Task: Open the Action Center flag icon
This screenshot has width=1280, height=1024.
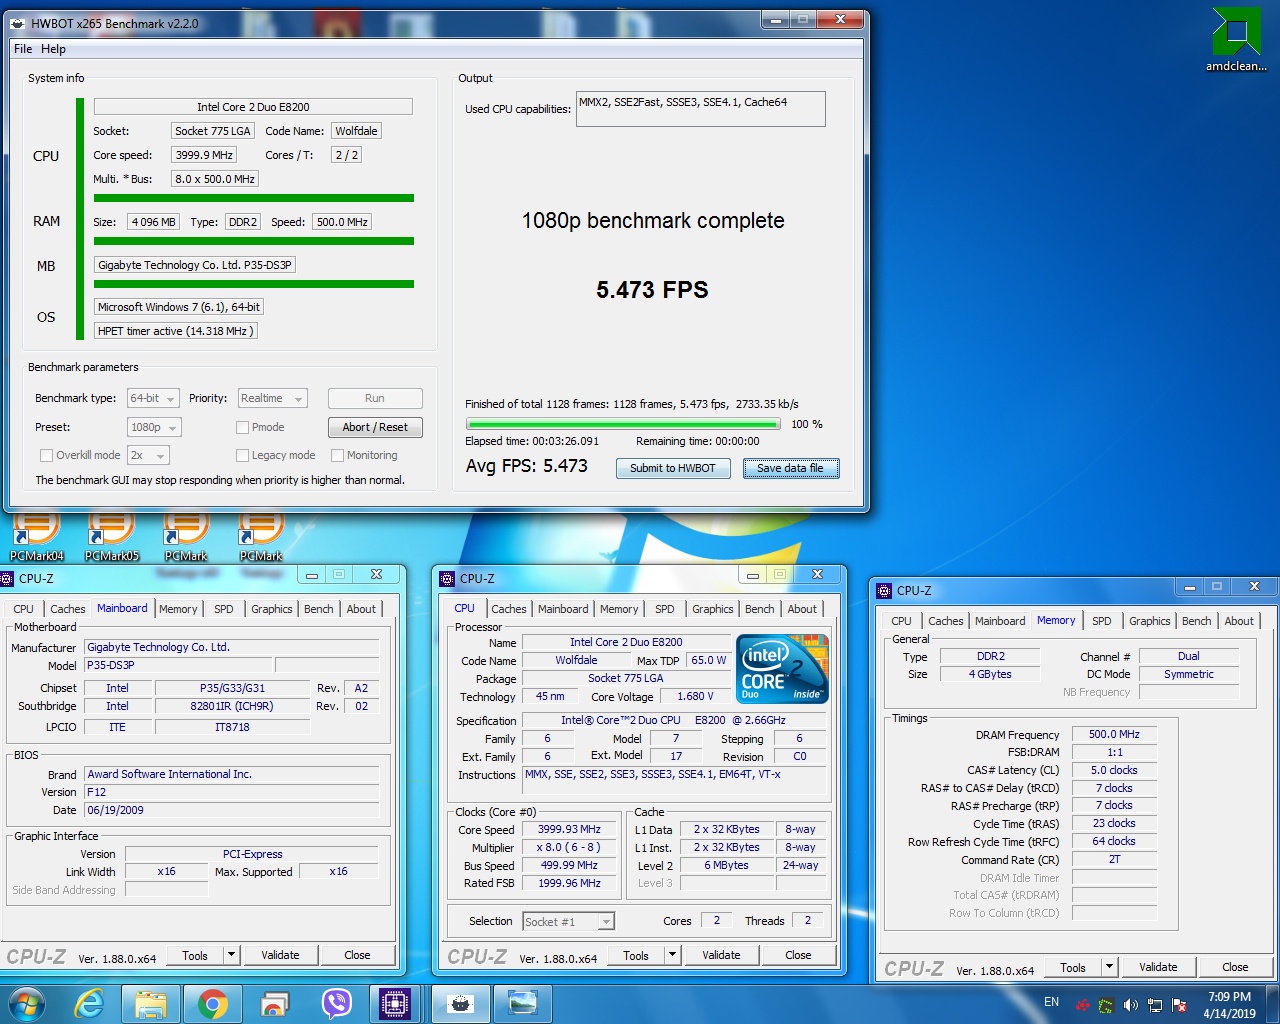Action: click(x=1180, y=1005)
